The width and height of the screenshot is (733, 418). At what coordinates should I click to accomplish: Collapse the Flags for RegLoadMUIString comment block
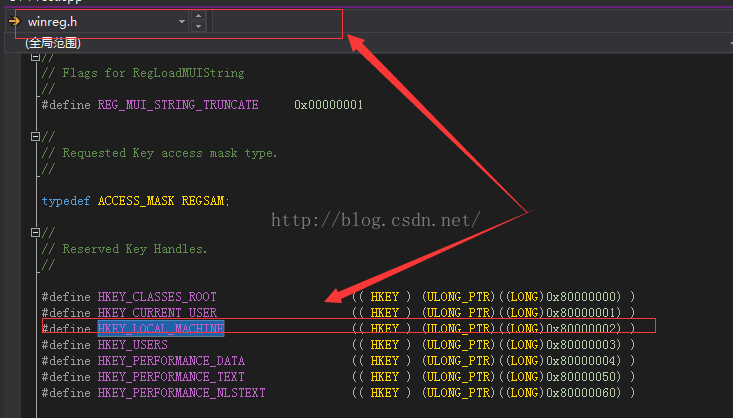coord(35,57)
